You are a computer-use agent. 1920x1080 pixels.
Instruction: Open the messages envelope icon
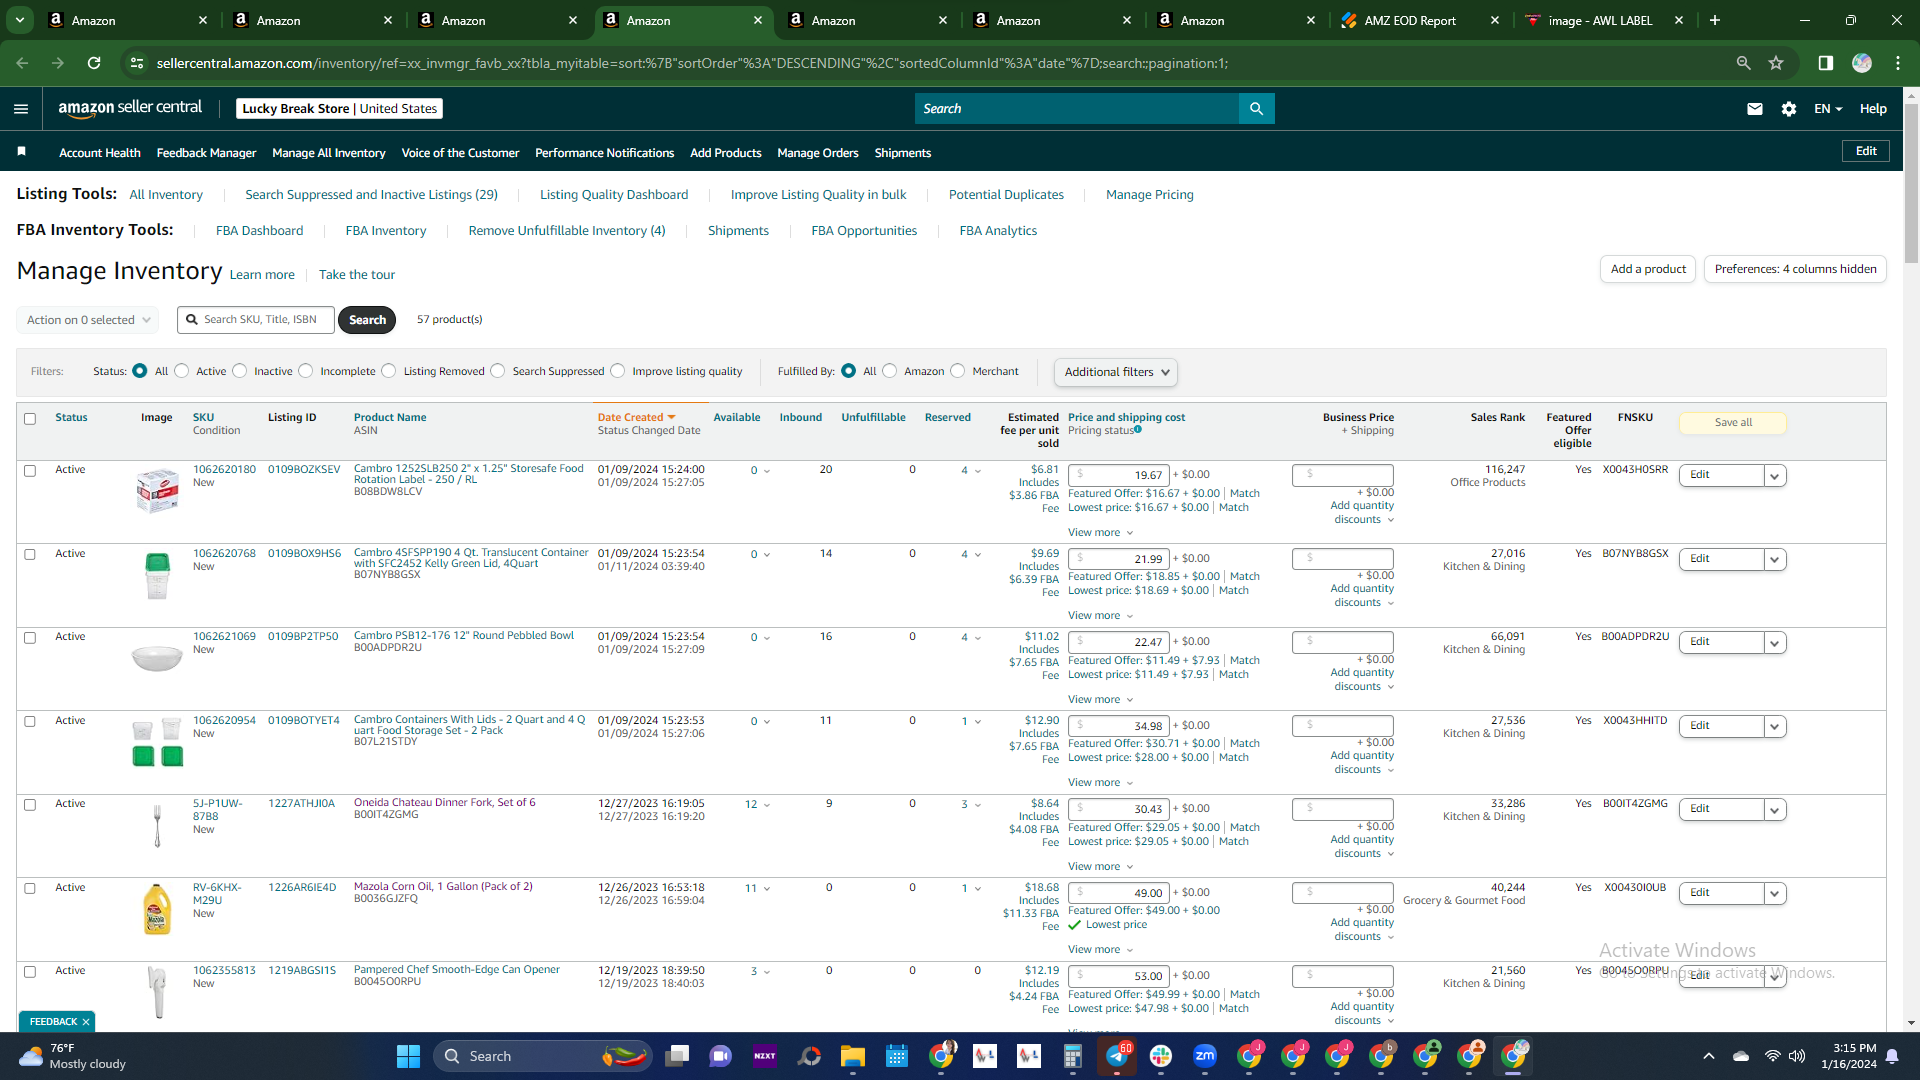(1755, 109)
